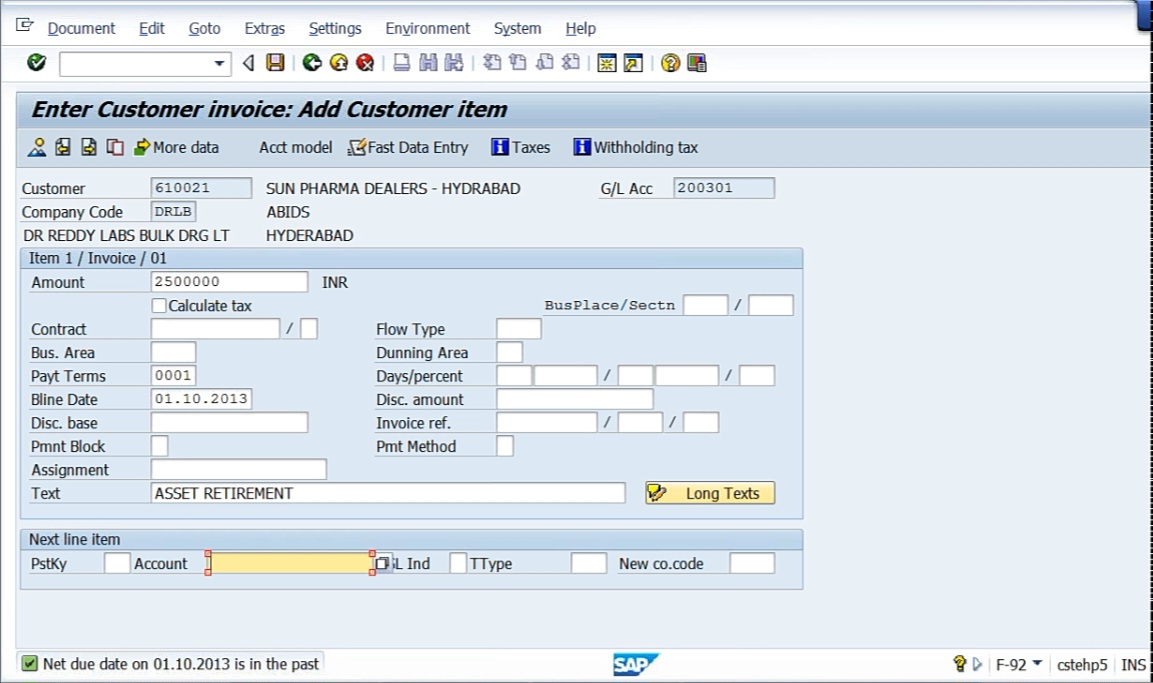Image resolution: width=1153 pixels, height=683 pixels.
Task: Click the Flow Type input field
Action: (519, 329)
